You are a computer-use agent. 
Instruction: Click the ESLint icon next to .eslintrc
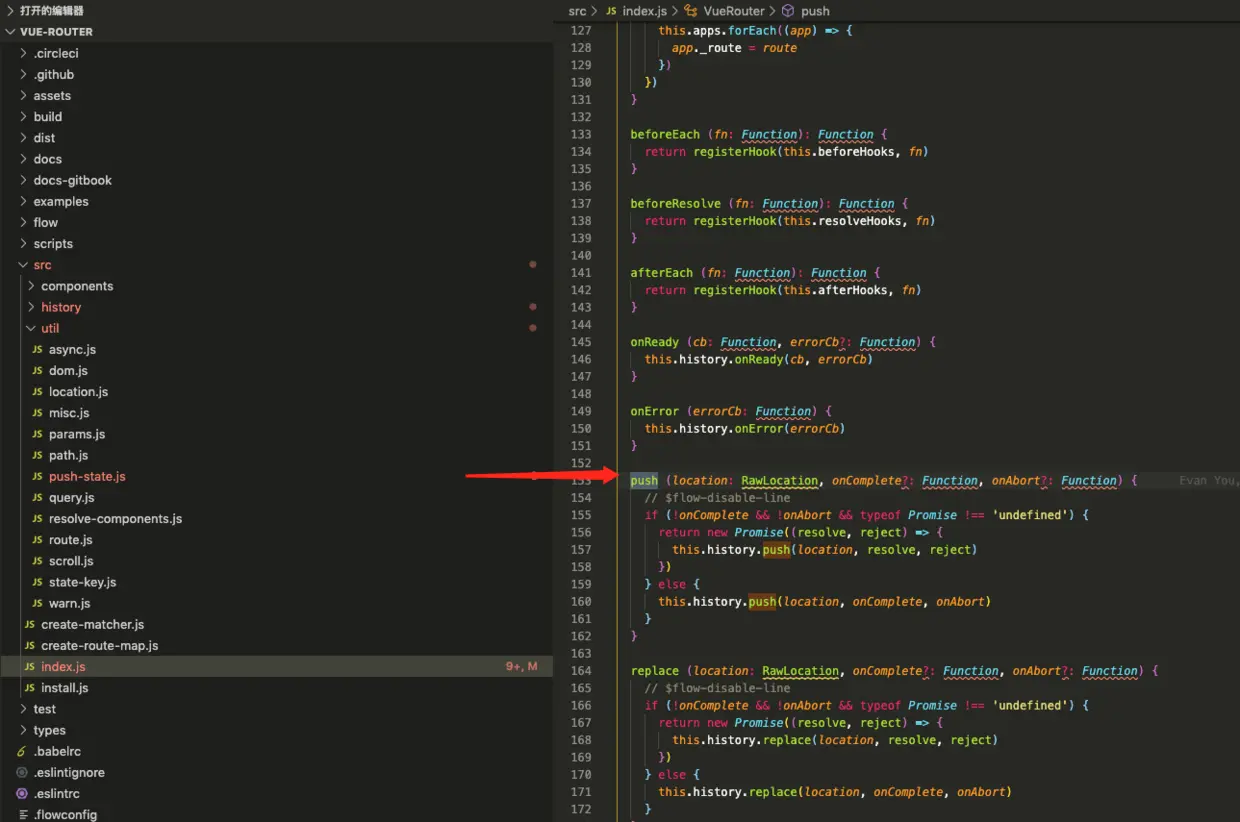pyautogui.click(x=22, y=794)
